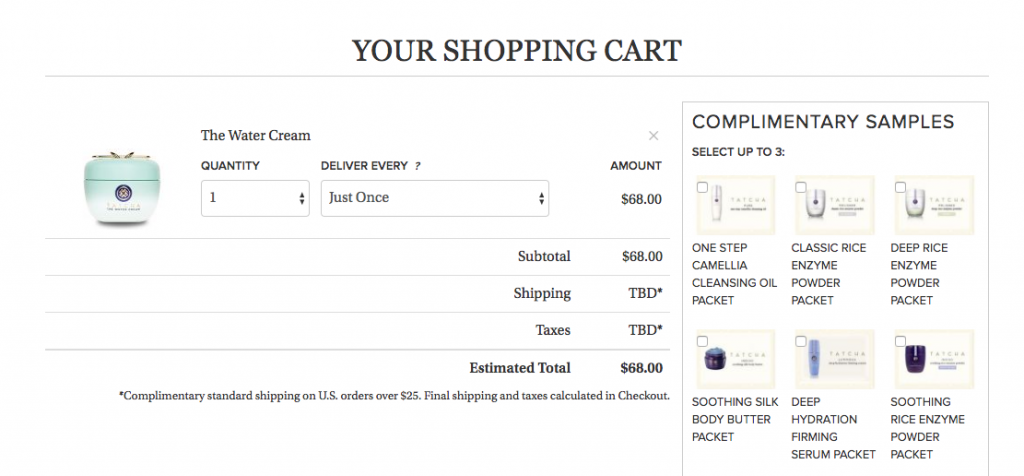Click the Deep Rice Enzyme Powder packet image
Viewport: 1024px width, 476px height.
pos(936,206)
